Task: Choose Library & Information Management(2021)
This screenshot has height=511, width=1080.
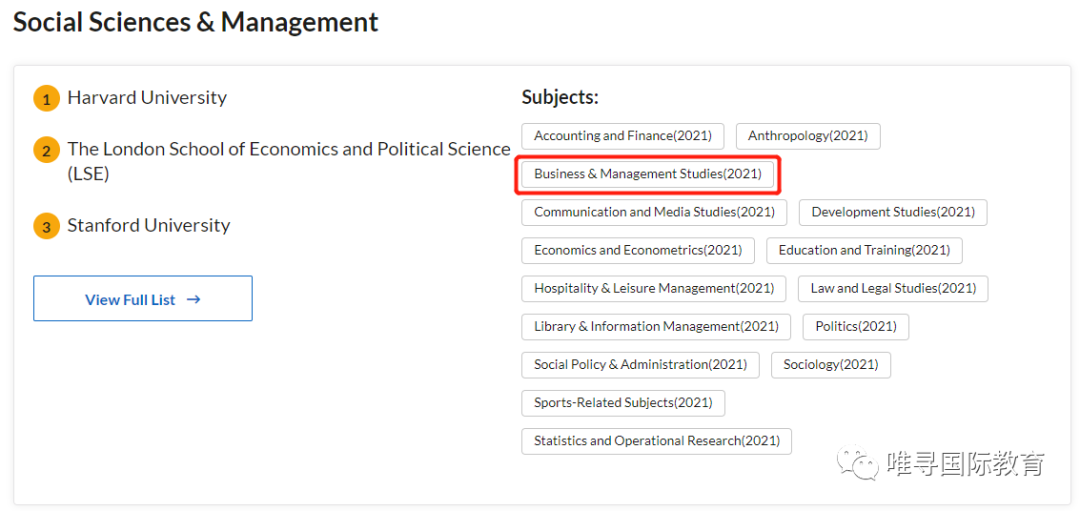Action: click(656, 326)
